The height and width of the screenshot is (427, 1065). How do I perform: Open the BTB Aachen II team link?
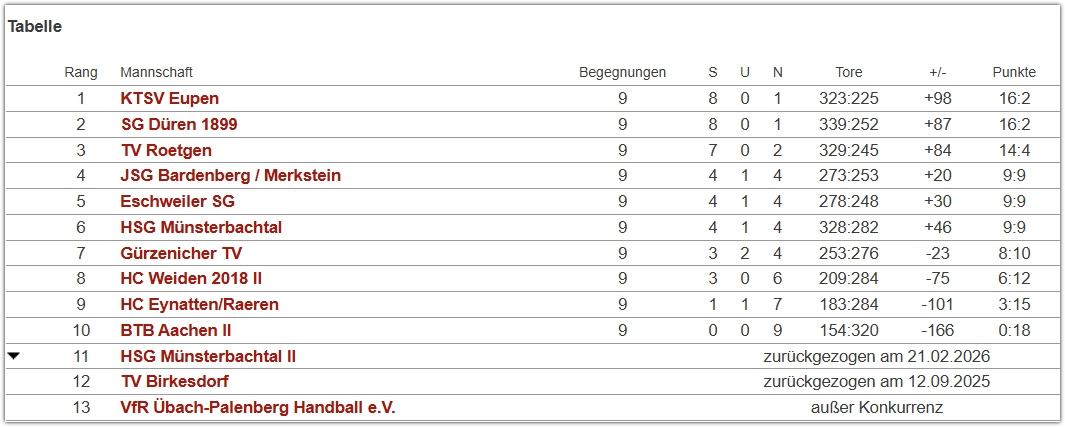pos(176,330)
